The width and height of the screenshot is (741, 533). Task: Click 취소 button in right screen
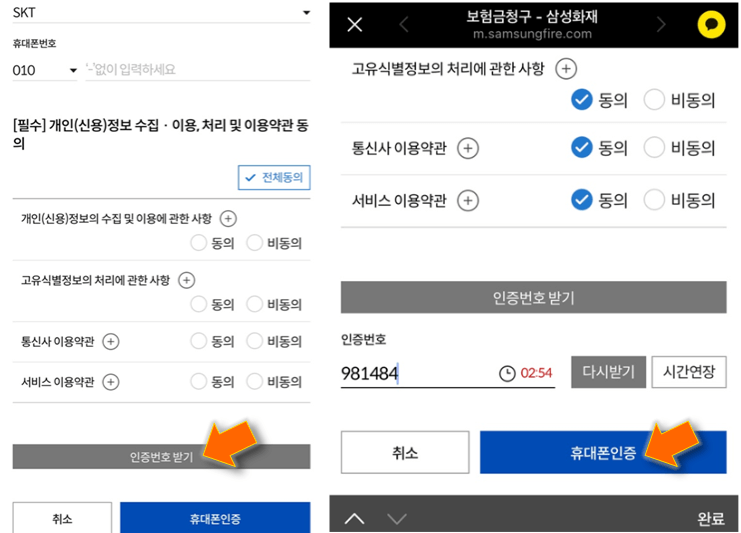[405, 452]
